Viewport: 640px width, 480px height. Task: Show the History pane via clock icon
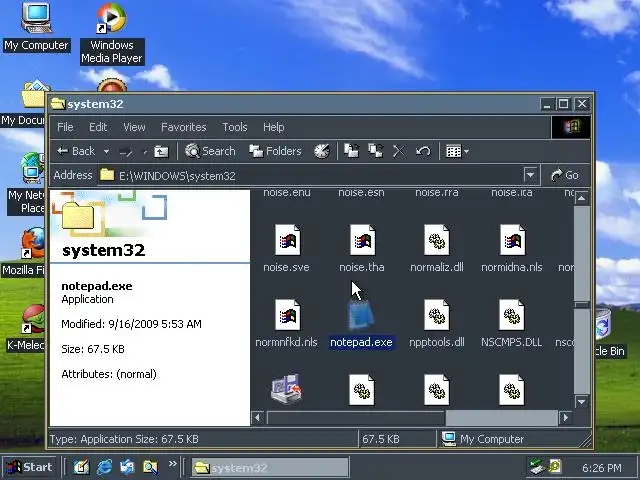click(x=322, y=151)
